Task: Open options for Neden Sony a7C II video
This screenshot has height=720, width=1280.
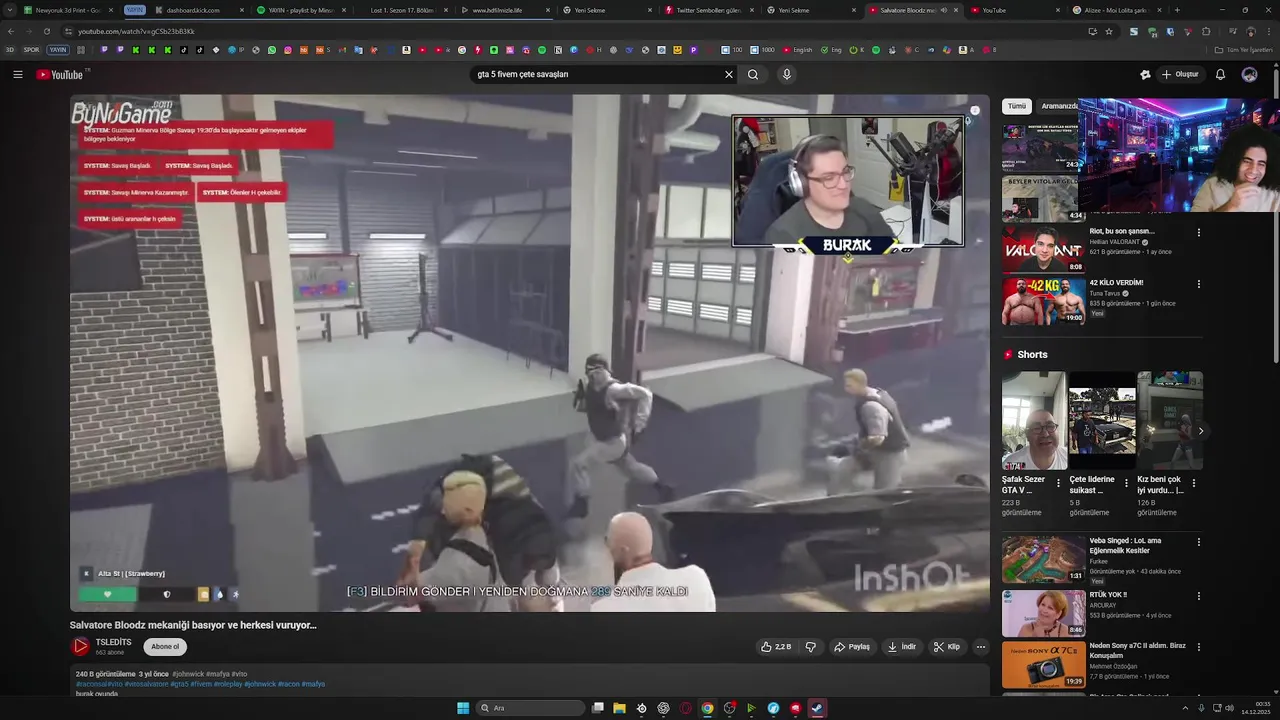Action: point(1199,647)
